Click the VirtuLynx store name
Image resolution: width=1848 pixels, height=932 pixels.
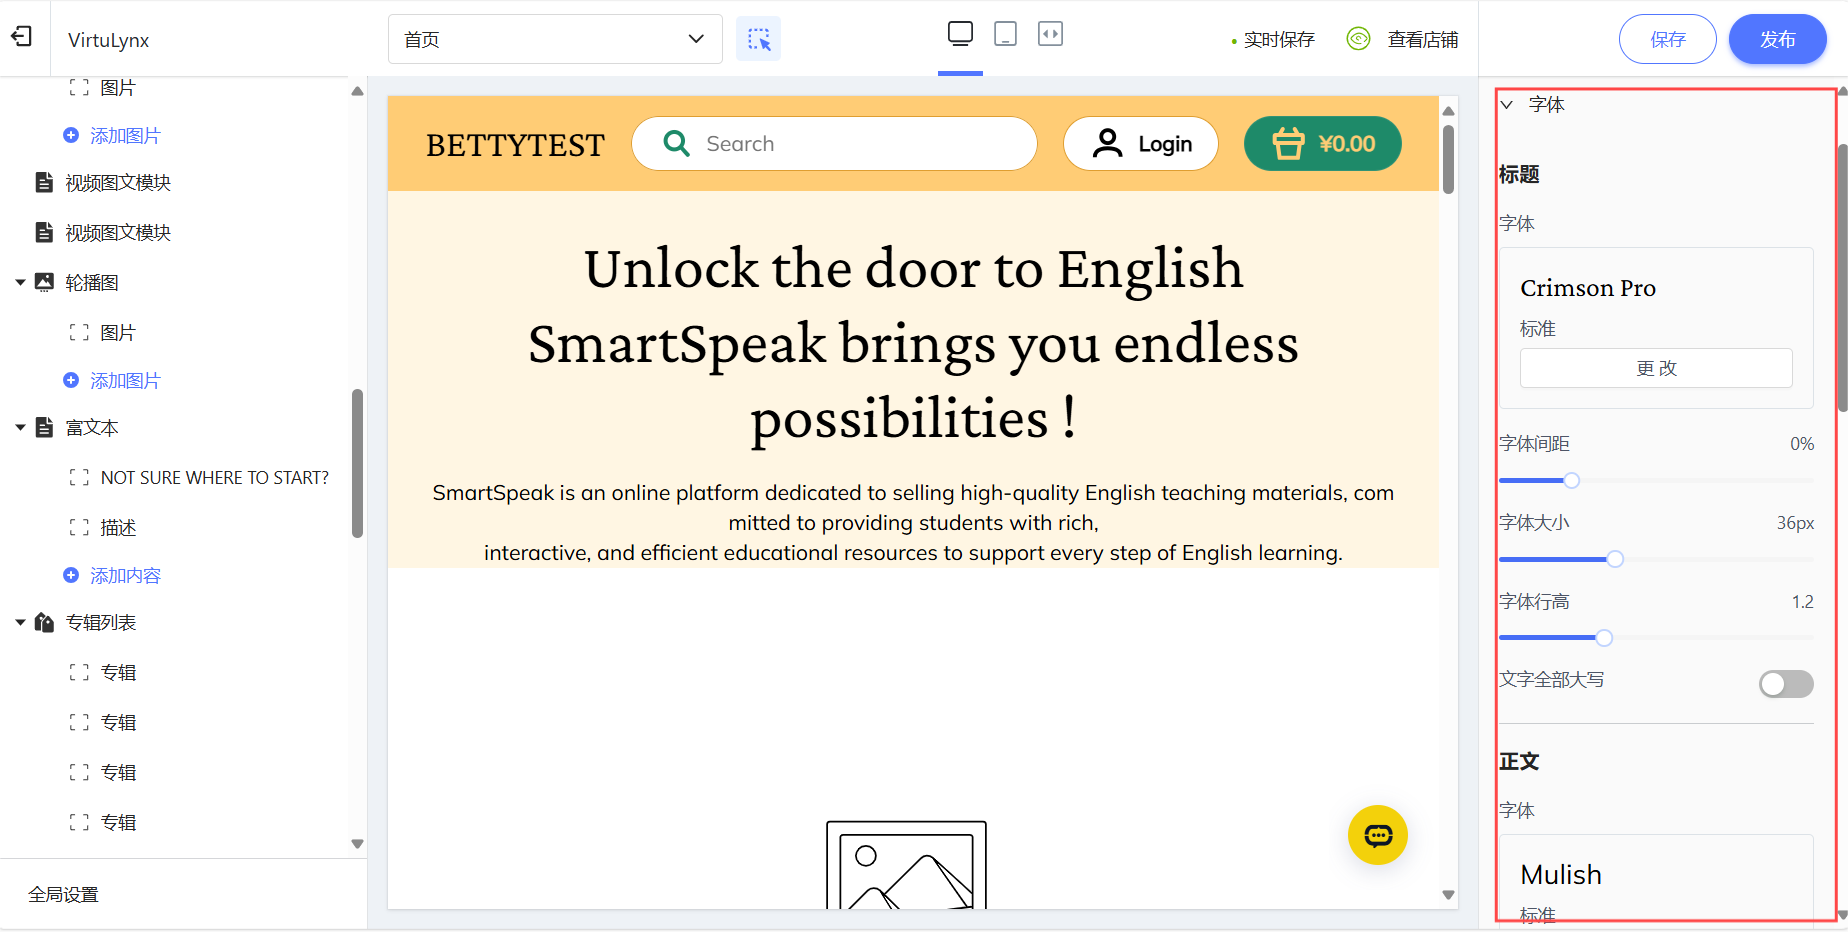click(x=109, y=40)
